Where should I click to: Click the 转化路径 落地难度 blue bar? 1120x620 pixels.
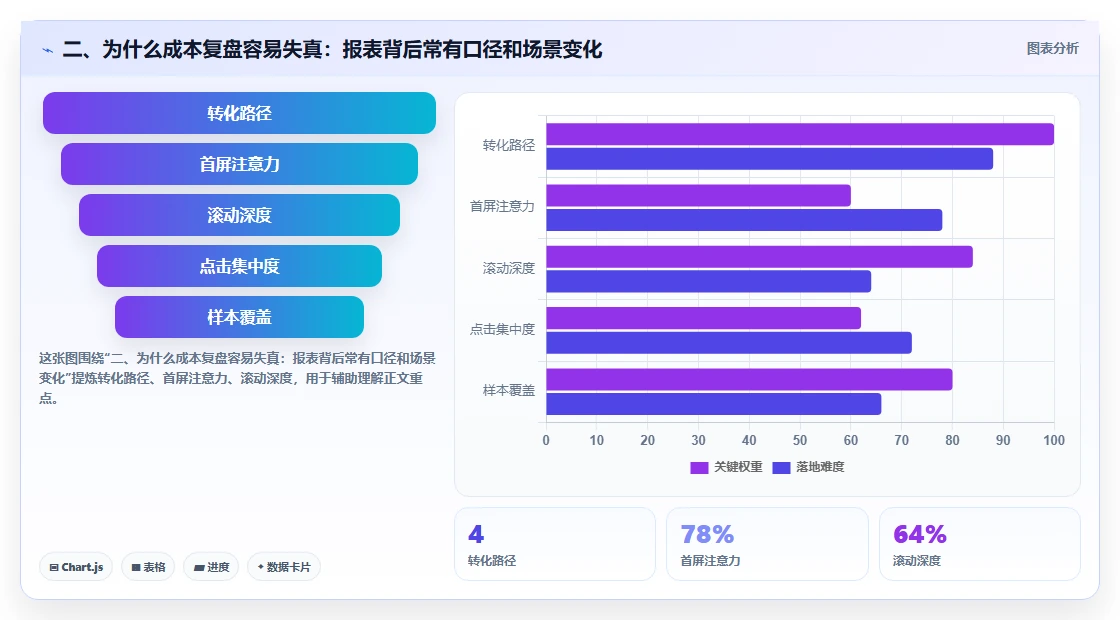point(769,159)
